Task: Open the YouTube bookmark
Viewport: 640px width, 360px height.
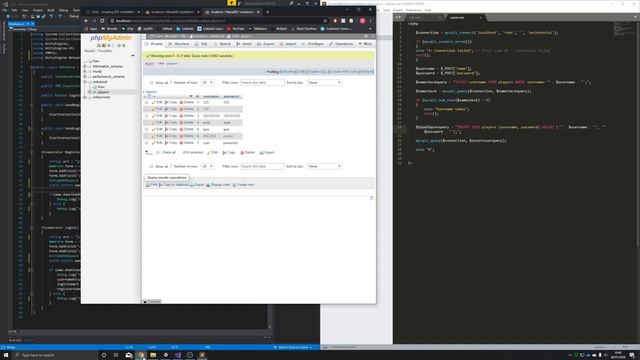Action: (236, 29)
